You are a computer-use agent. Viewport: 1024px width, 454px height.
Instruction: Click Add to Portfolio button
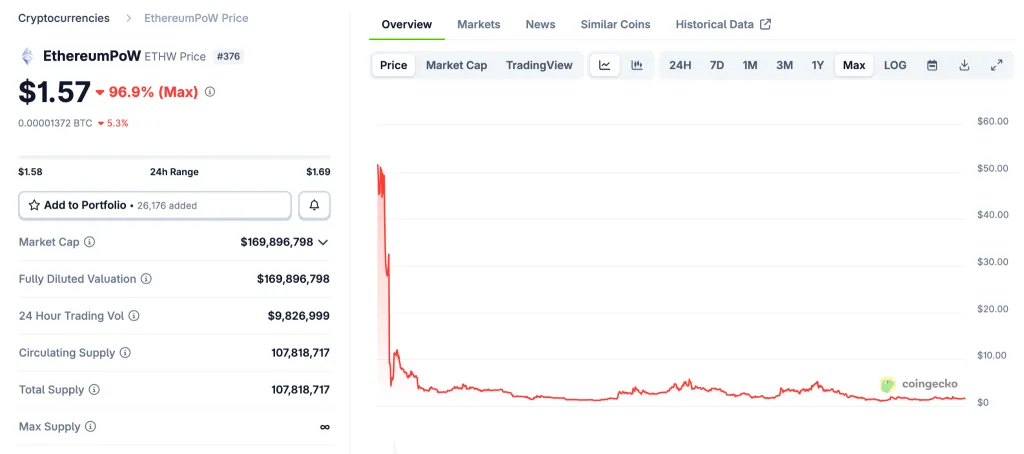(155, 205)
